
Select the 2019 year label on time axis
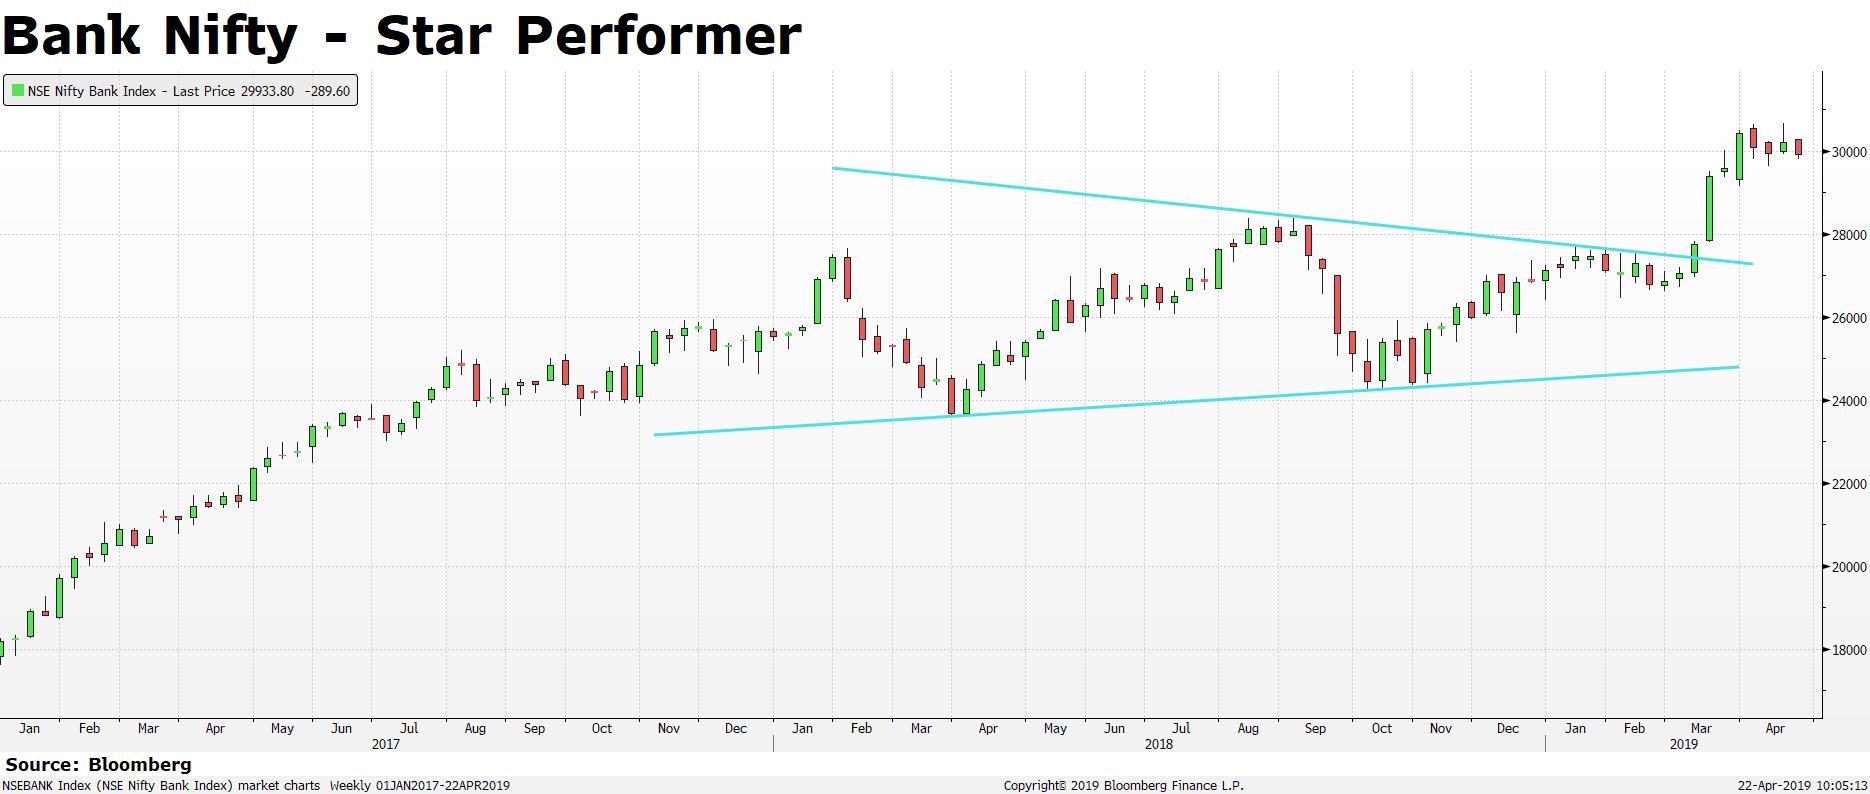(1684, 744)
